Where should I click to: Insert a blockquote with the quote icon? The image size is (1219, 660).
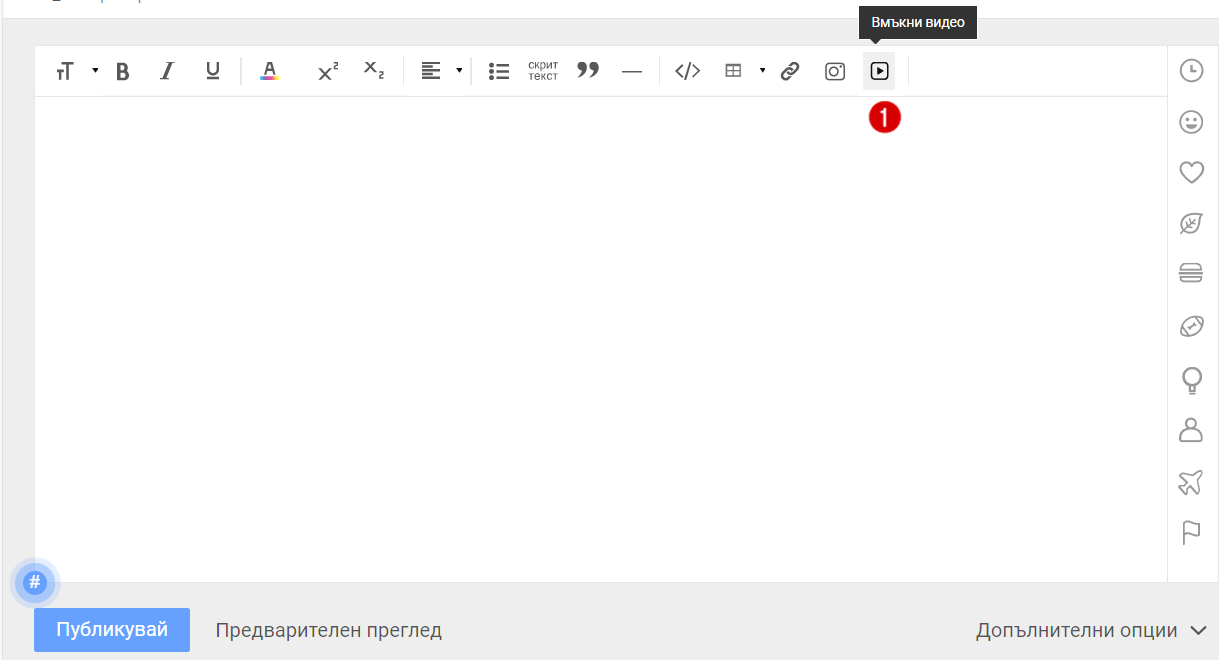coord(588,71)
